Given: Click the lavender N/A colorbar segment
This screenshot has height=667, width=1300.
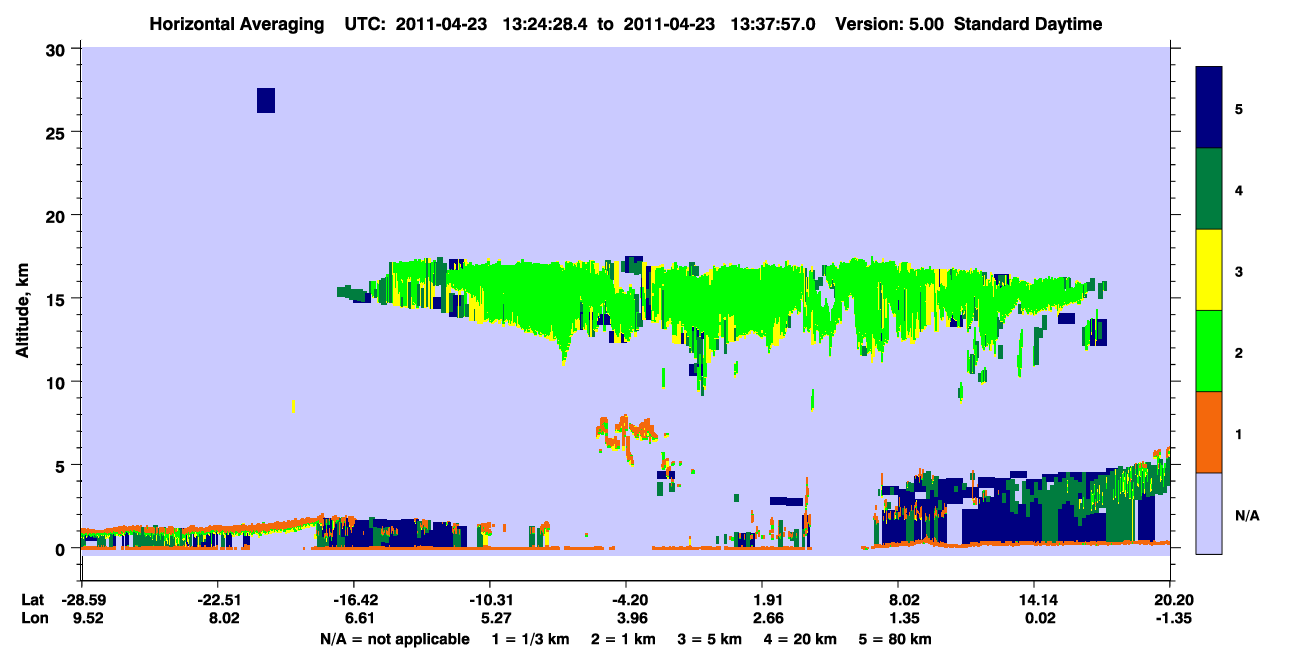Looking at the screenshot, I should click(x=1210, y=513).
